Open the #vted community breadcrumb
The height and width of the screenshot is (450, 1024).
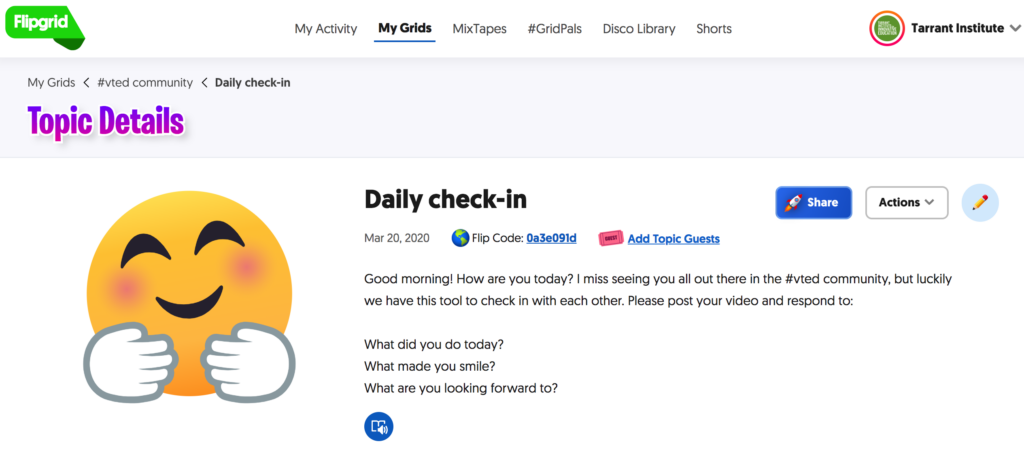(145, 83)
